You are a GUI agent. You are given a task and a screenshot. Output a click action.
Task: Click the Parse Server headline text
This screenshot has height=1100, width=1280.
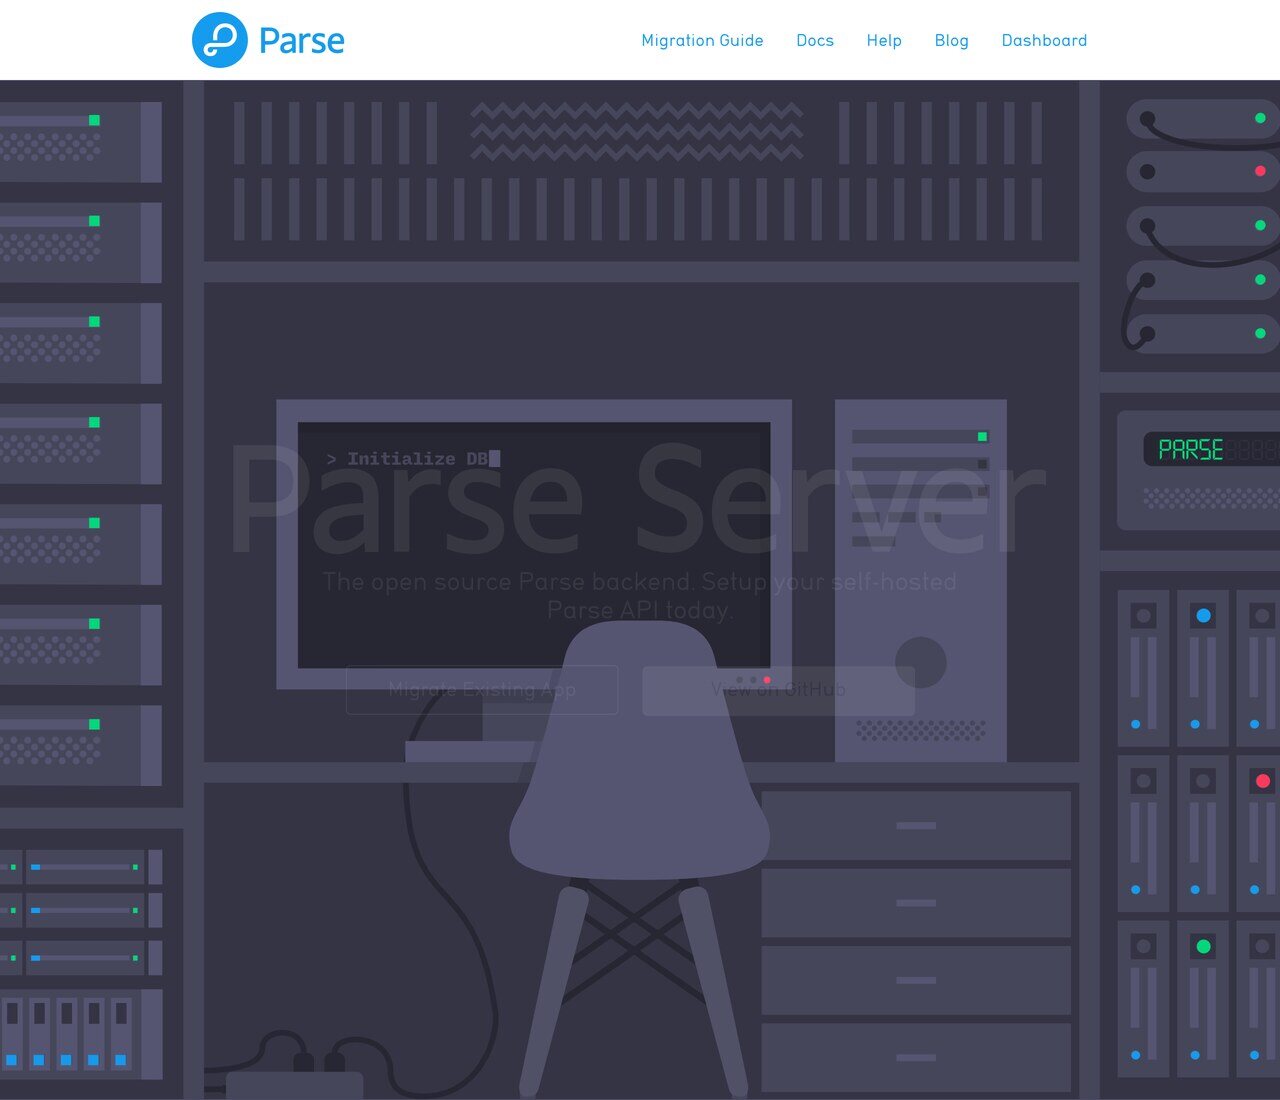[637, 498]
